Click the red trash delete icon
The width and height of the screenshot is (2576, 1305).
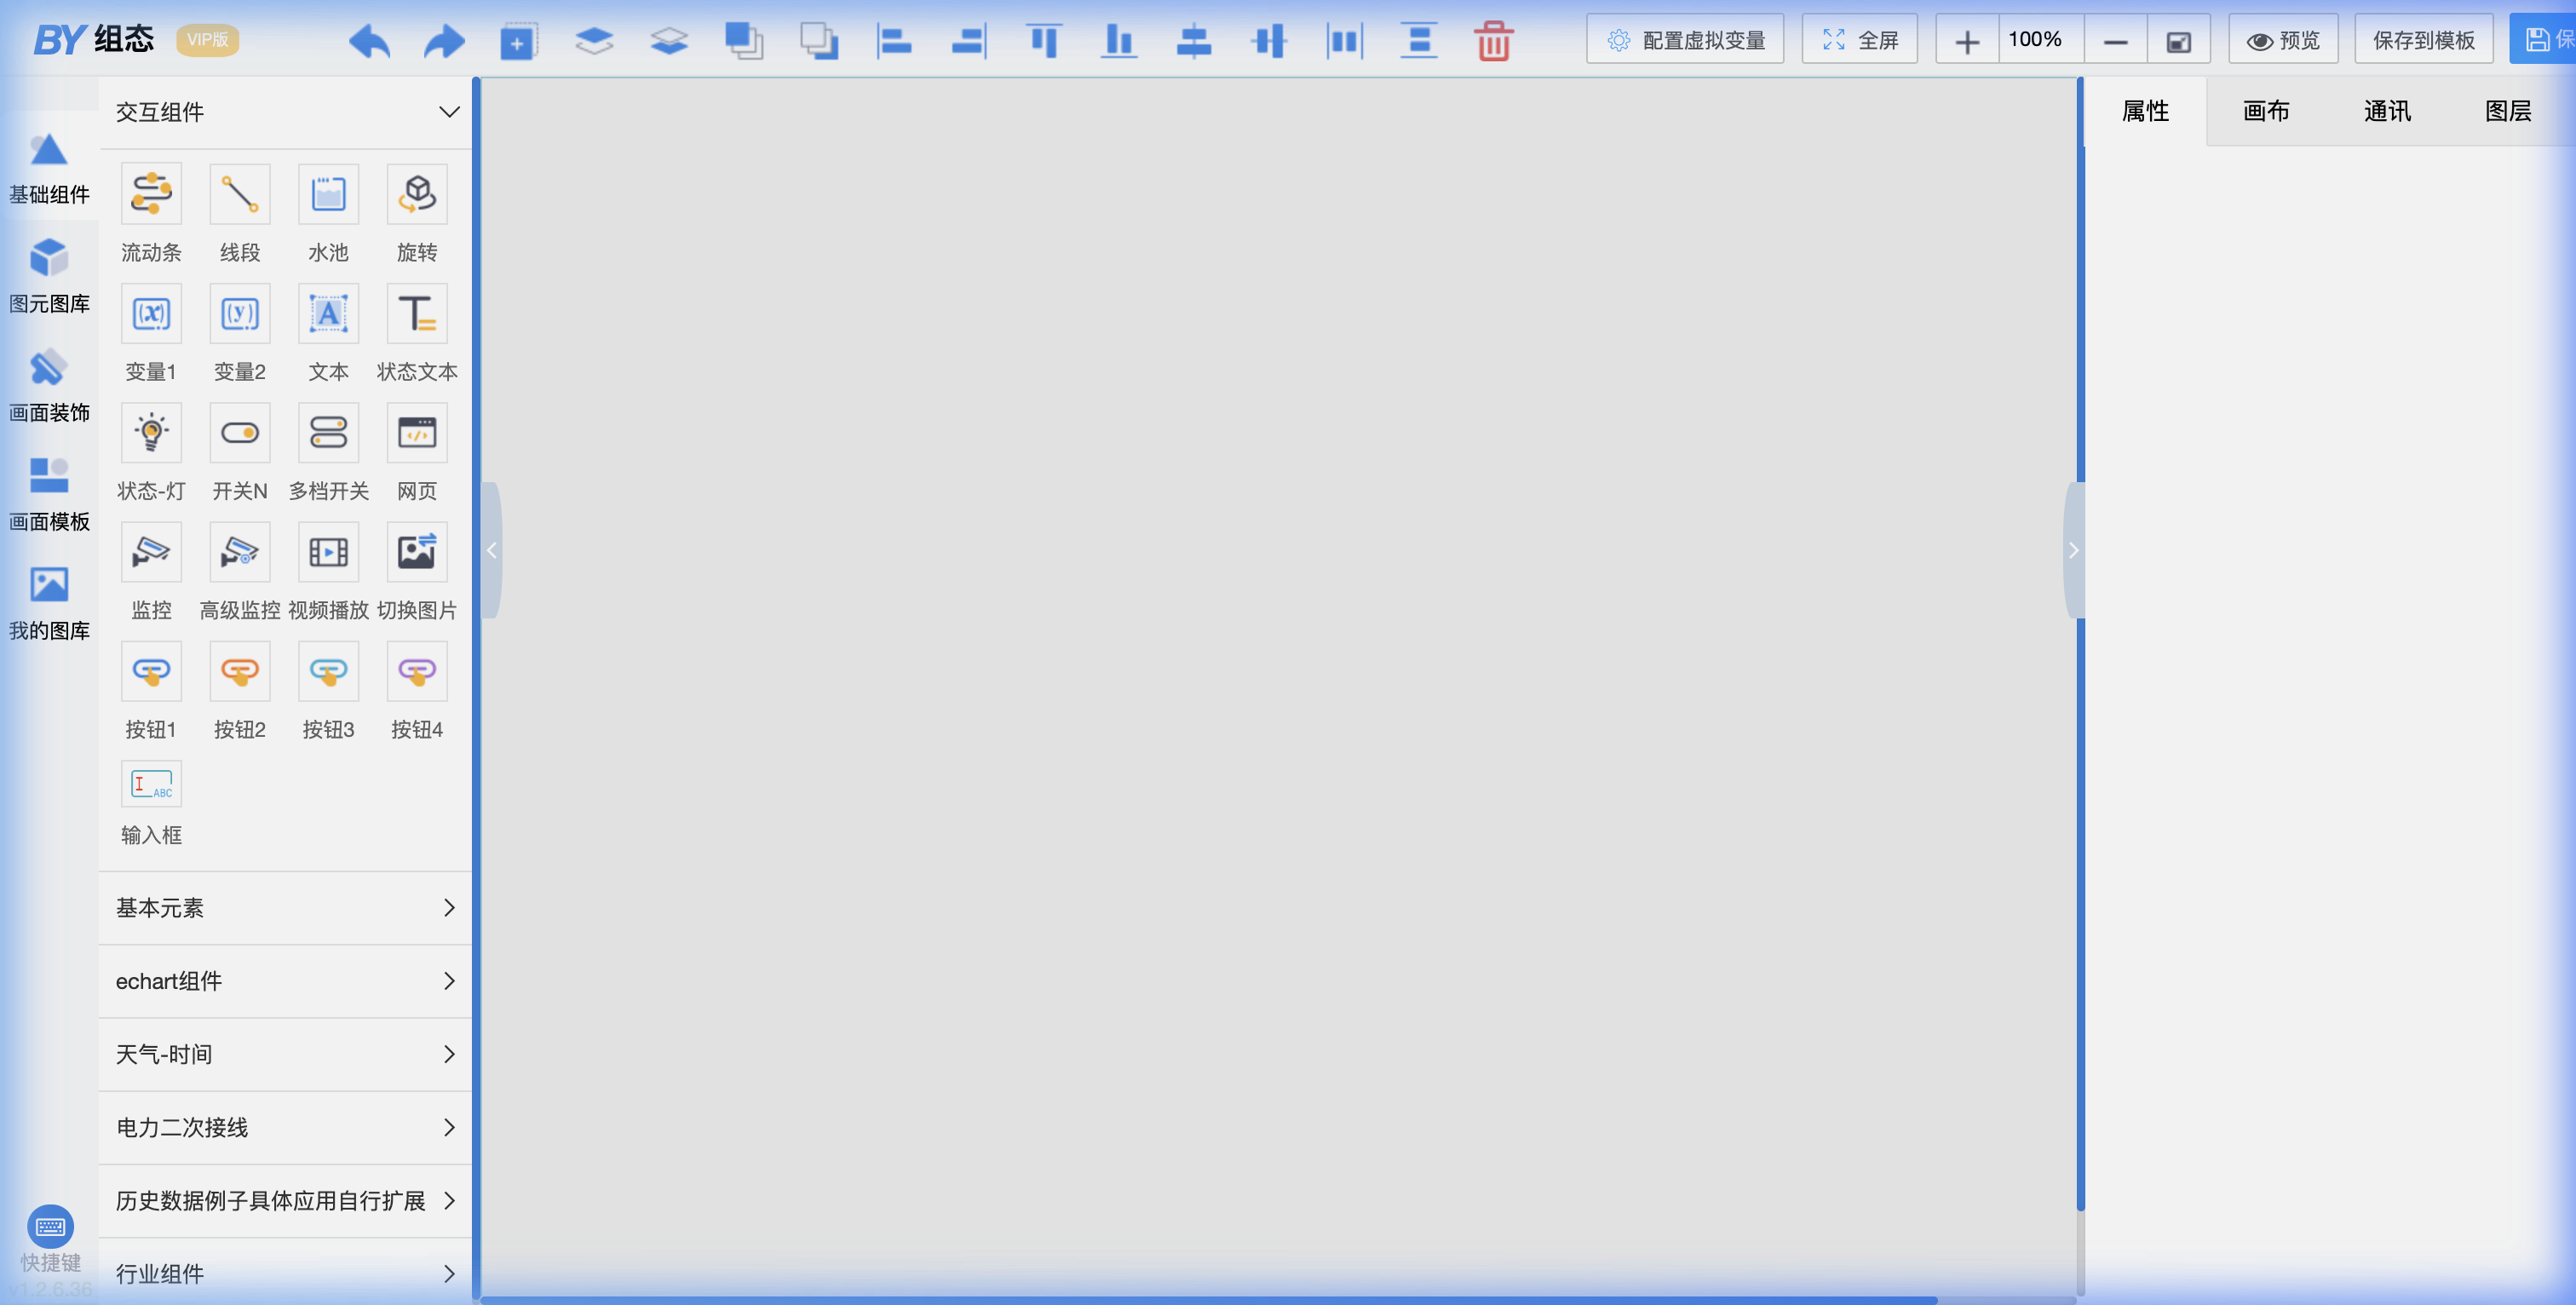(x=1493, y=41)
